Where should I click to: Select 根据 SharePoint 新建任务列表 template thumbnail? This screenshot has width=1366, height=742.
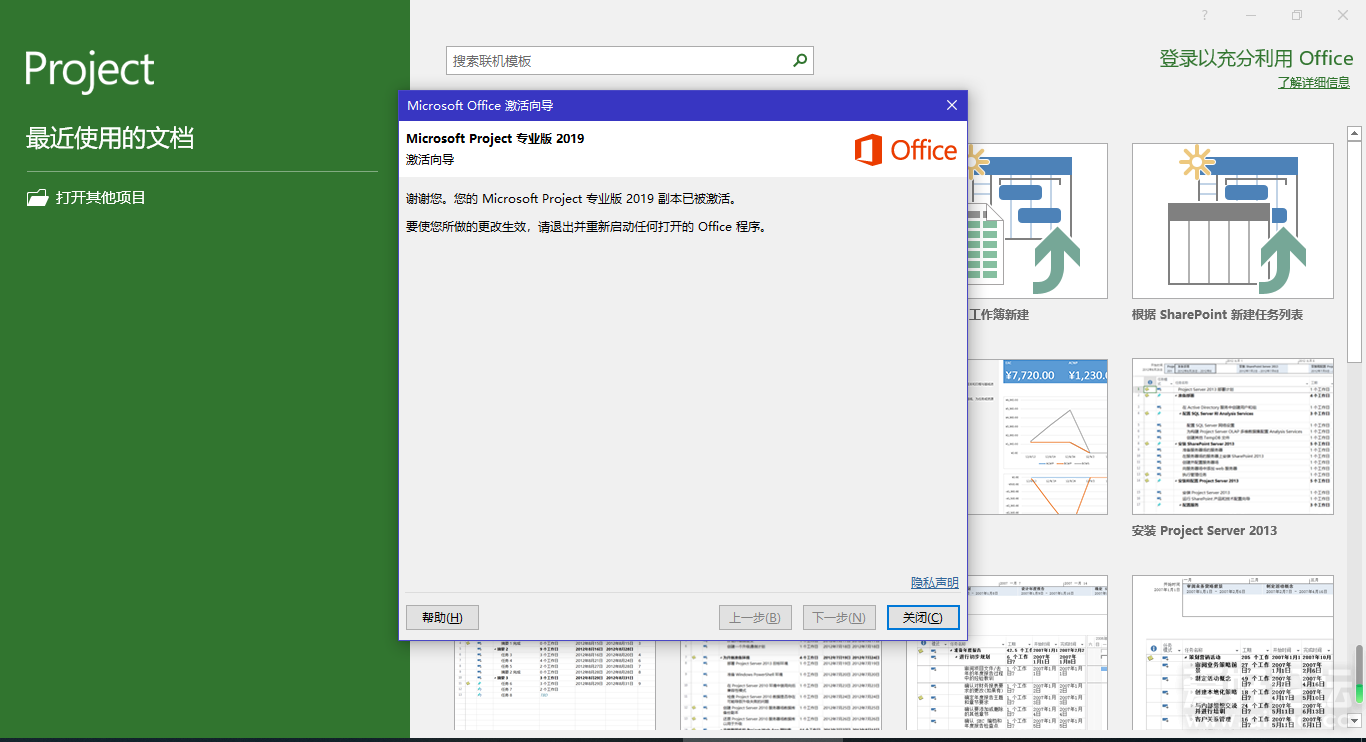[x=1233, y=221]
